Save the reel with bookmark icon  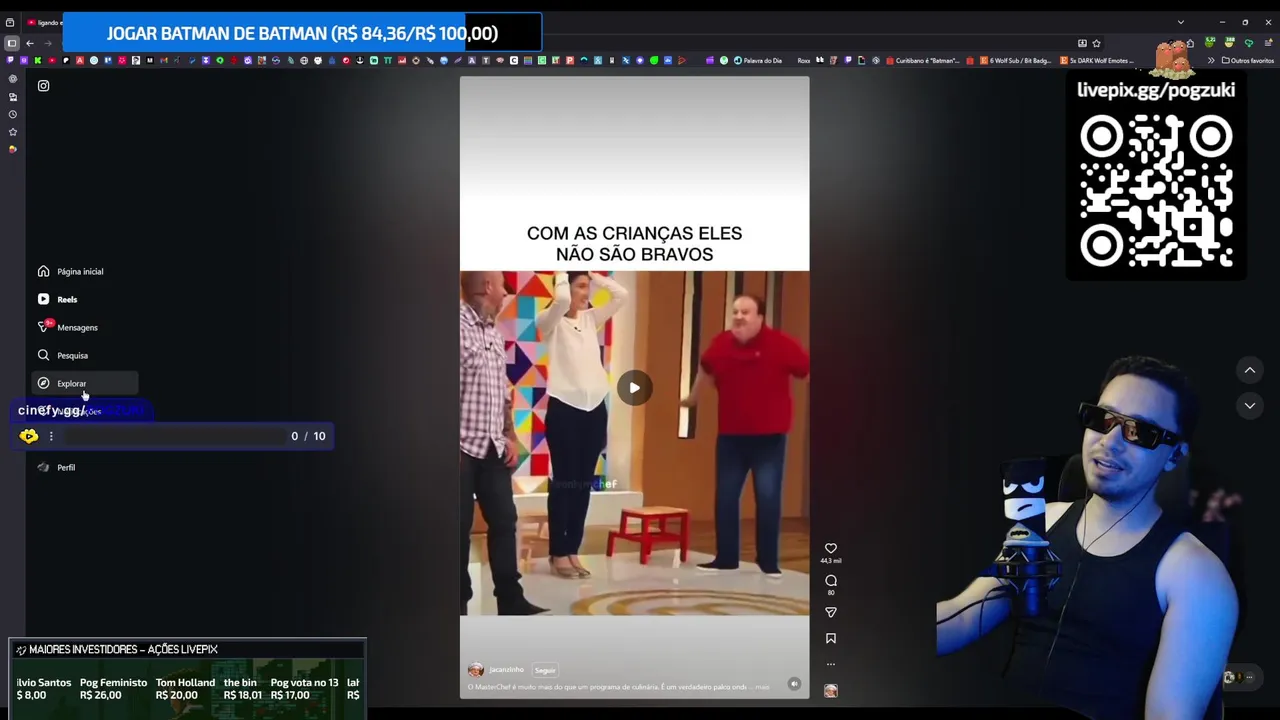click(x=830, y=638)
